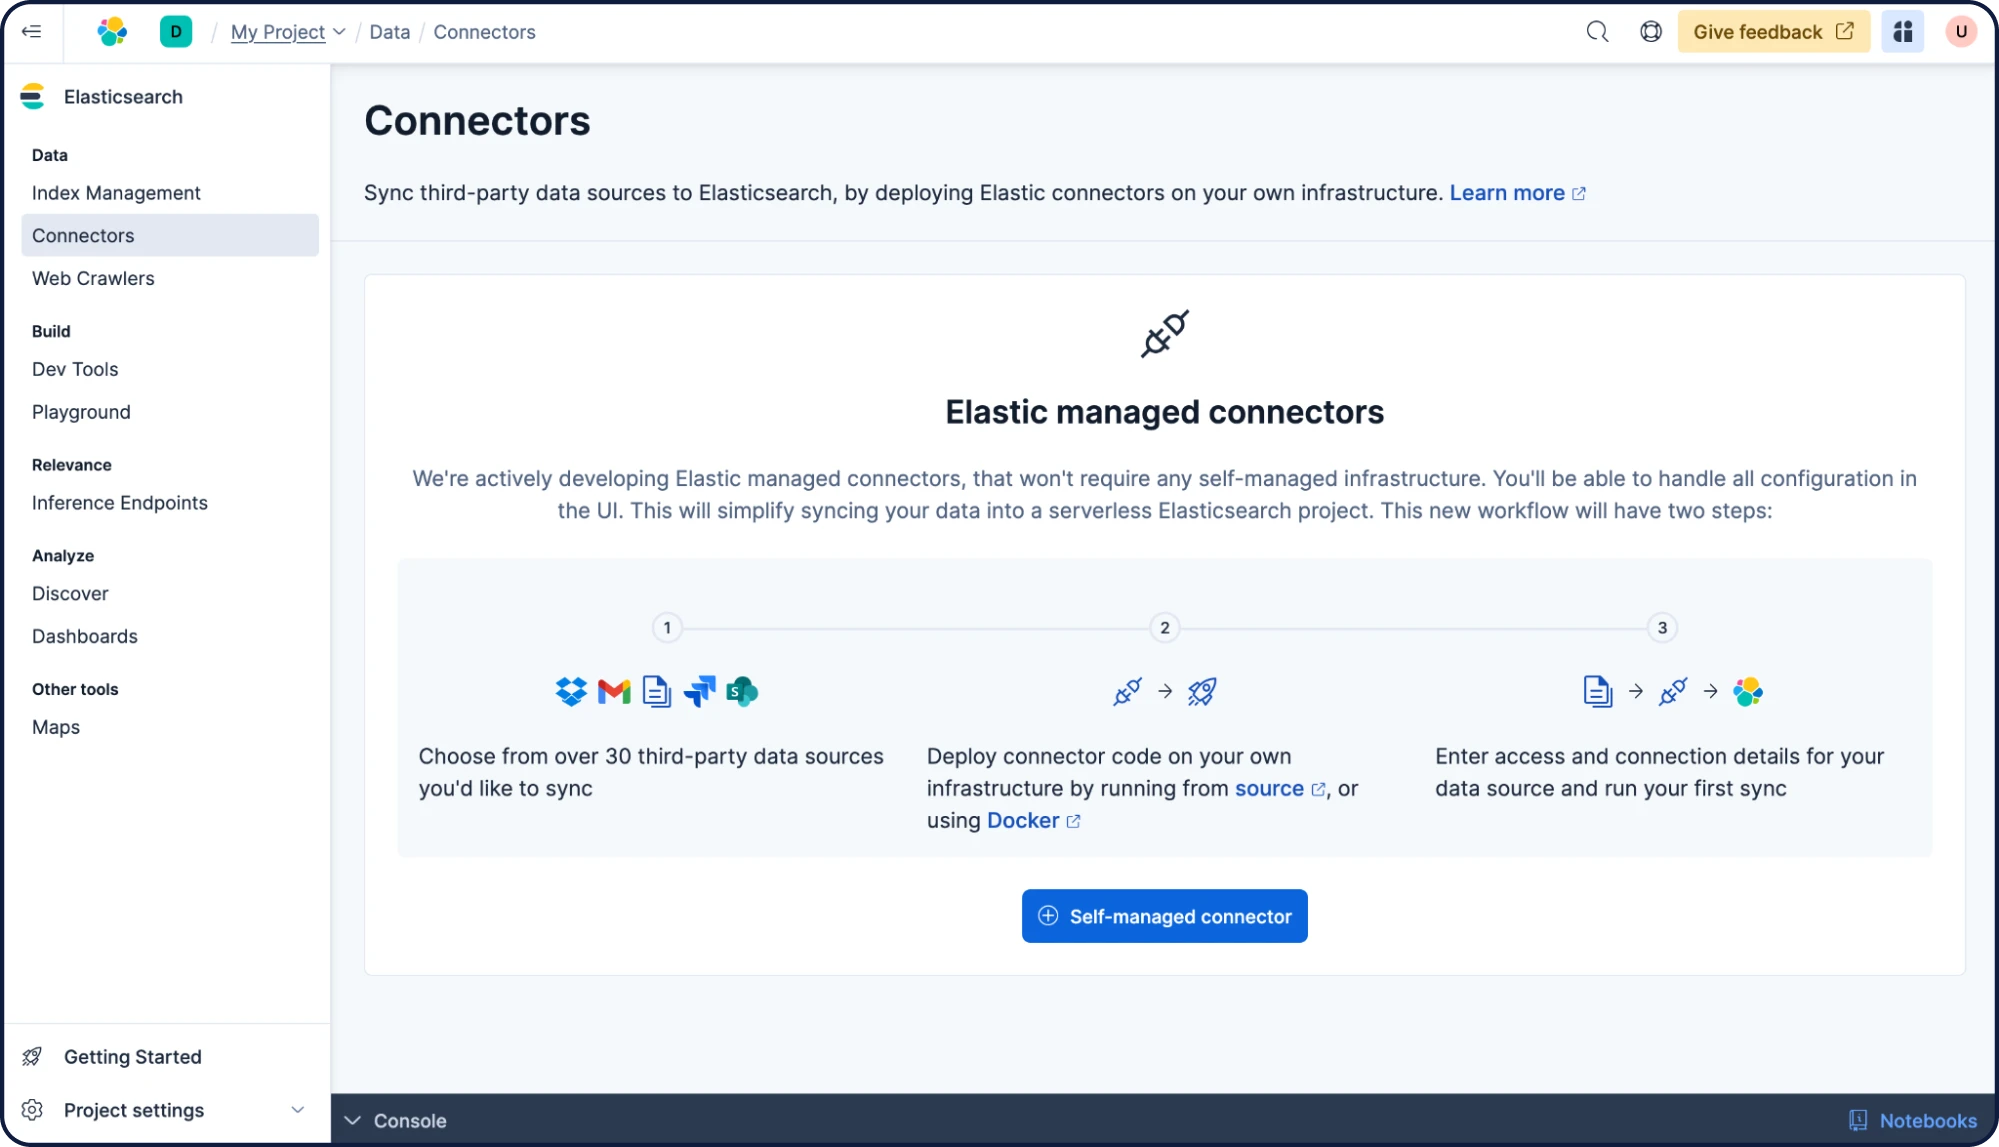Follow the Docker link in step 2

coord(1033,820)
